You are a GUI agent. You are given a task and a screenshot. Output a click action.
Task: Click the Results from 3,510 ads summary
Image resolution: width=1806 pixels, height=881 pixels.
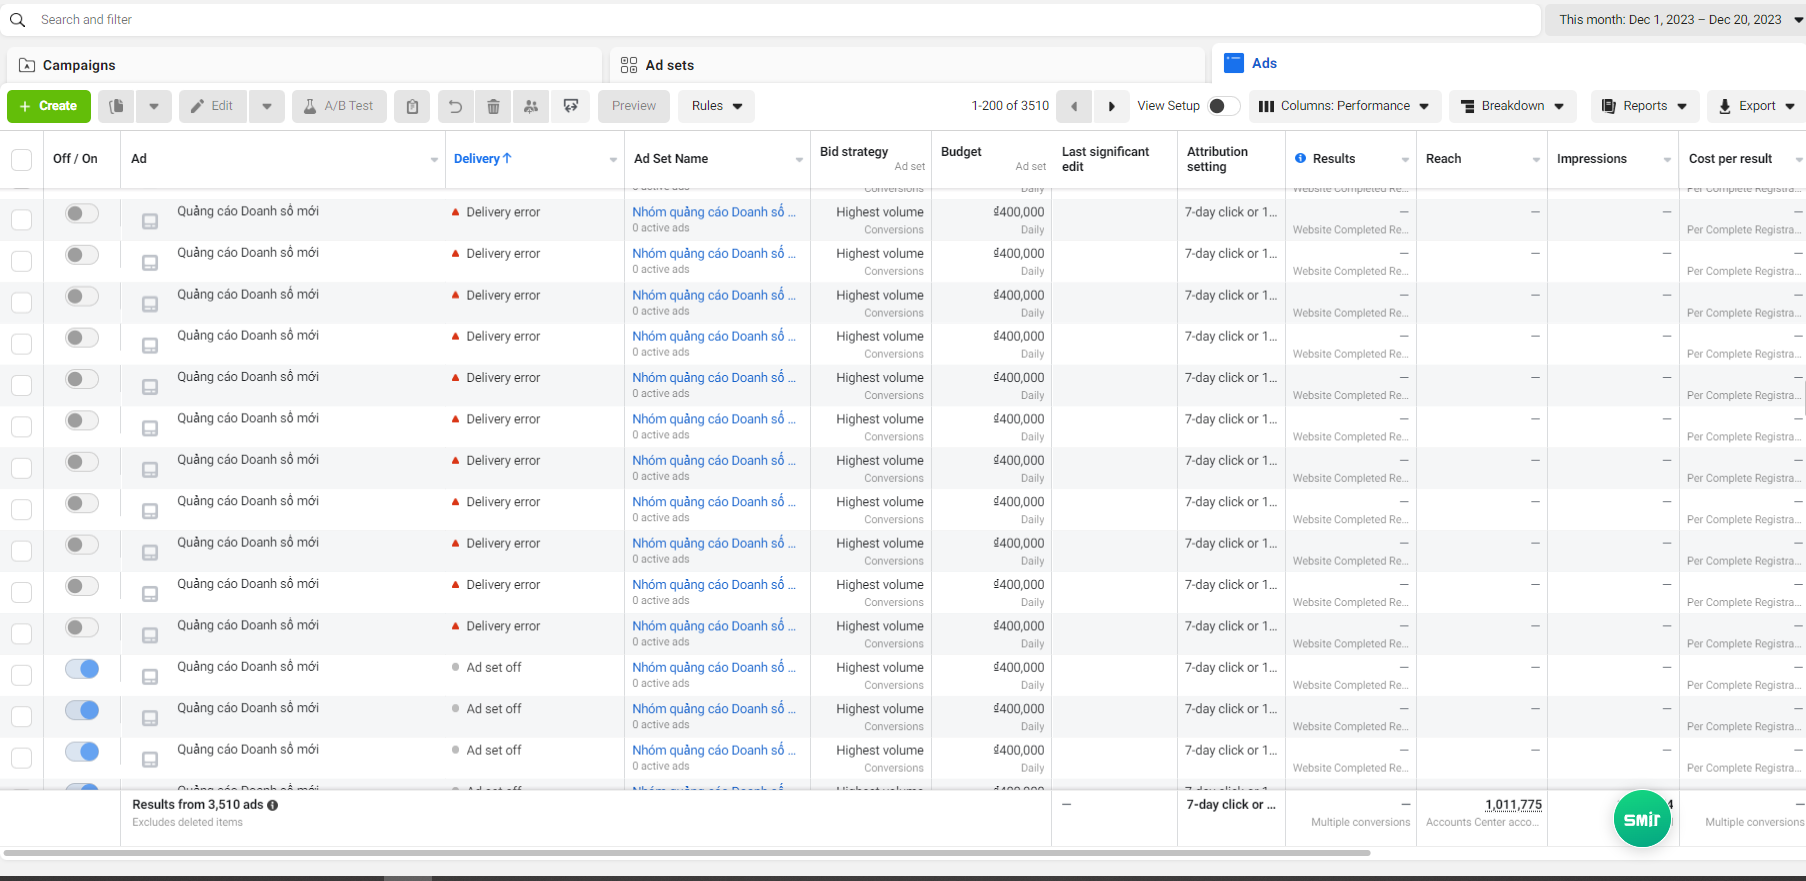[x=198, y=805]
